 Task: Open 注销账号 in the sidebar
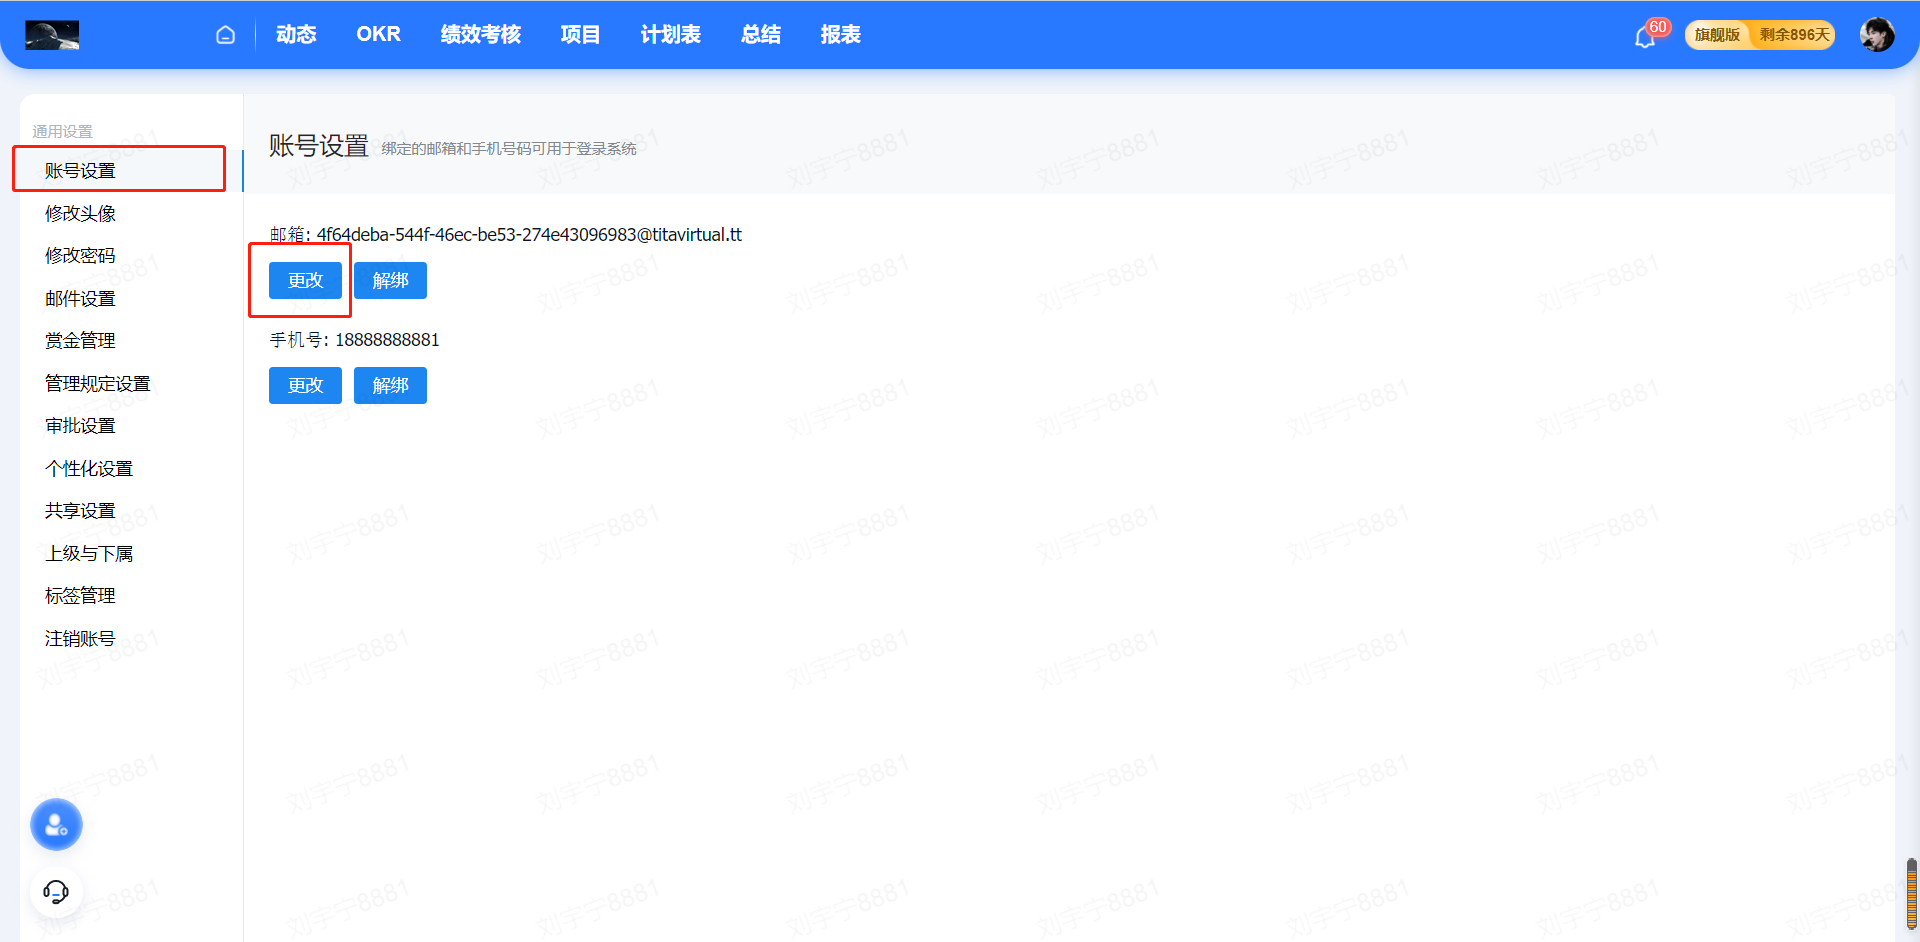click(80, 639)
